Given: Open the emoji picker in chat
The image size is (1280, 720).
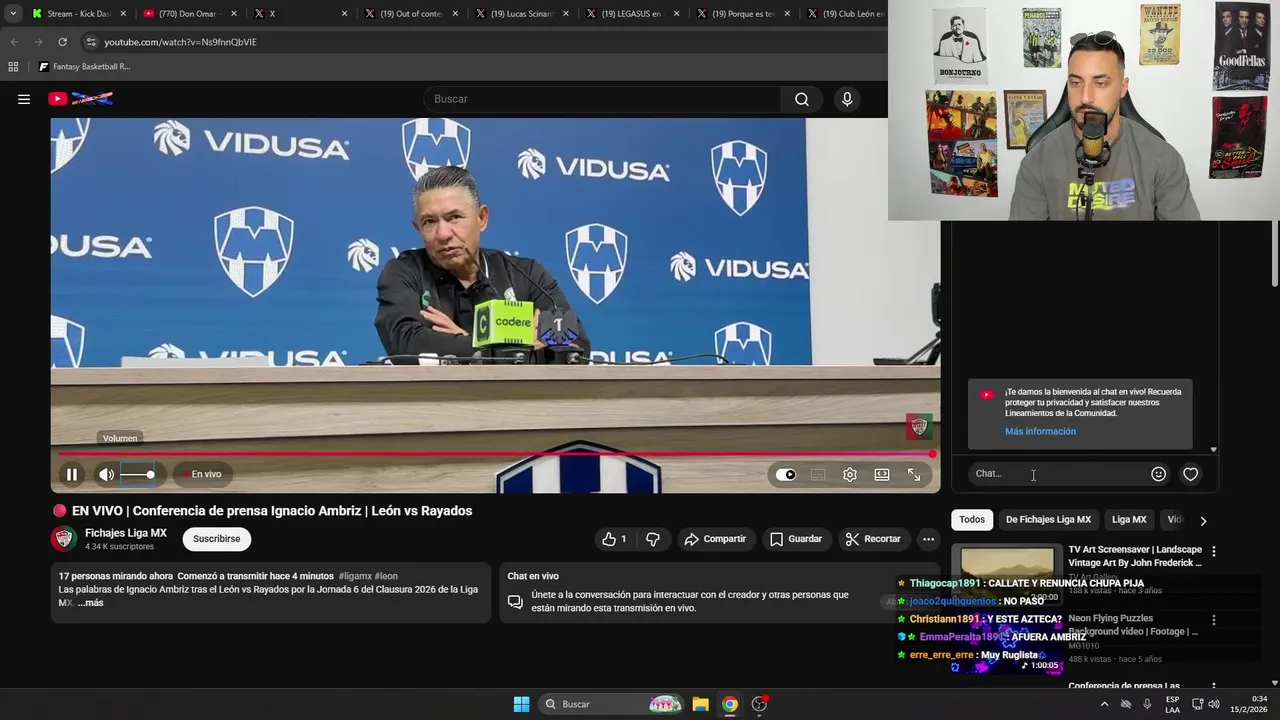Looking at the screenshot, I should [x=1158, y=475].
